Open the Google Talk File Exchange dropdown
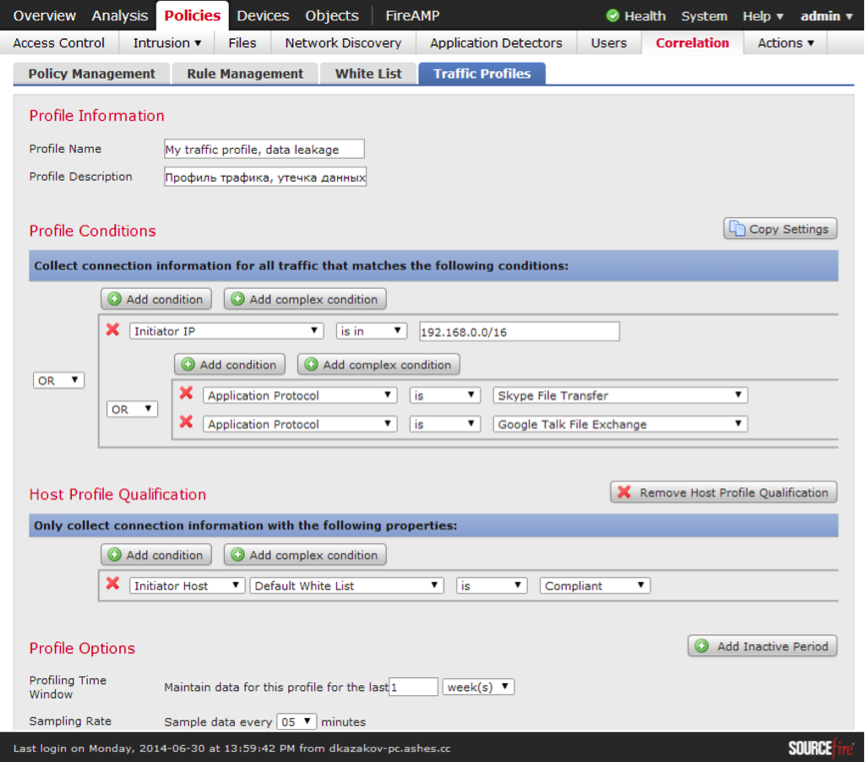The height and width of the screenshot is (763, 865). point(621,424)
